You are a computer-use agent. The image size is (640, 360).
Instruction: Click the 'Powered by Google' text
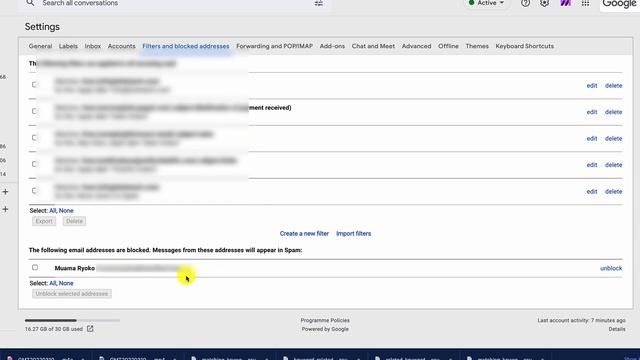pyautogui.click(x=325, y=329)
